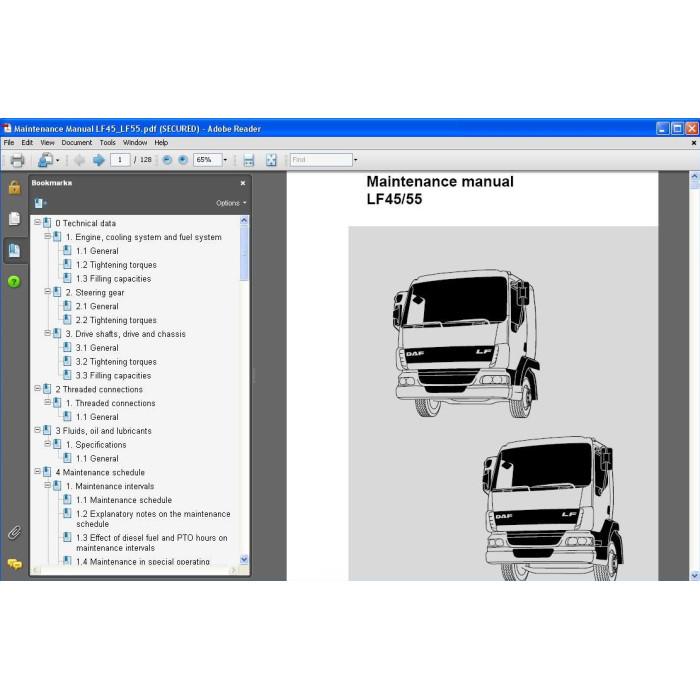Select 1.2 Tightening torques bookmark

click(x=117, y=265)
